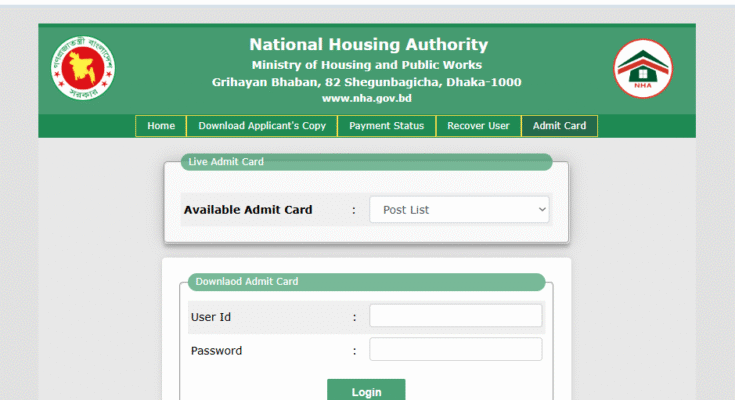Click the Password label text
735x400 pixels.
click(217, 351)
